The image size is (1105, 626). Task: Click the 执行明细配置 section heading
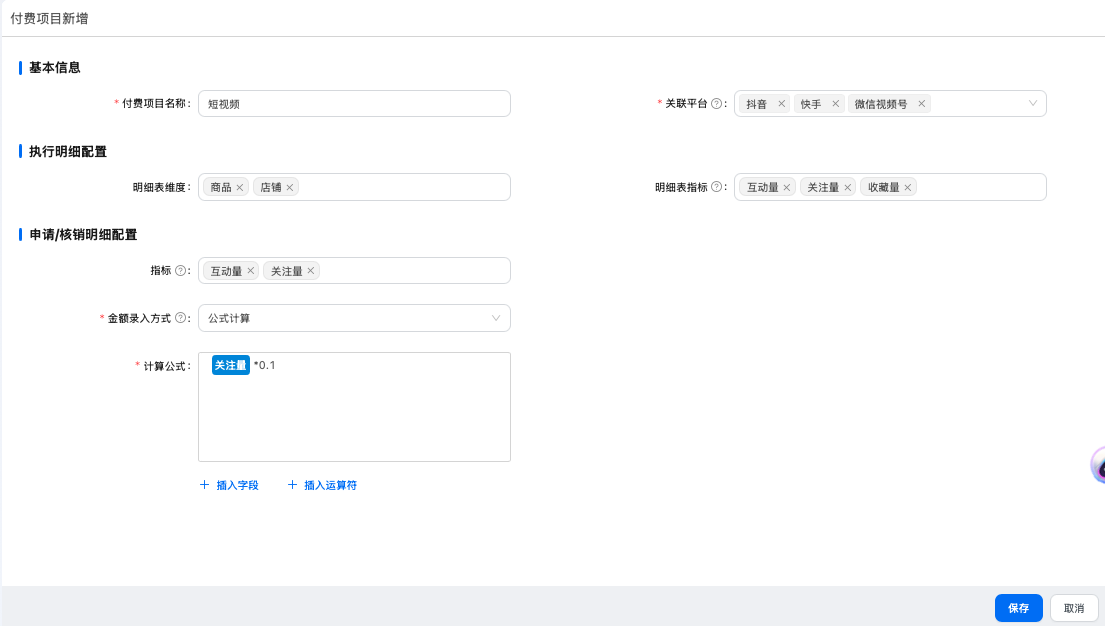pyautogui.click(x=68, y=152)
